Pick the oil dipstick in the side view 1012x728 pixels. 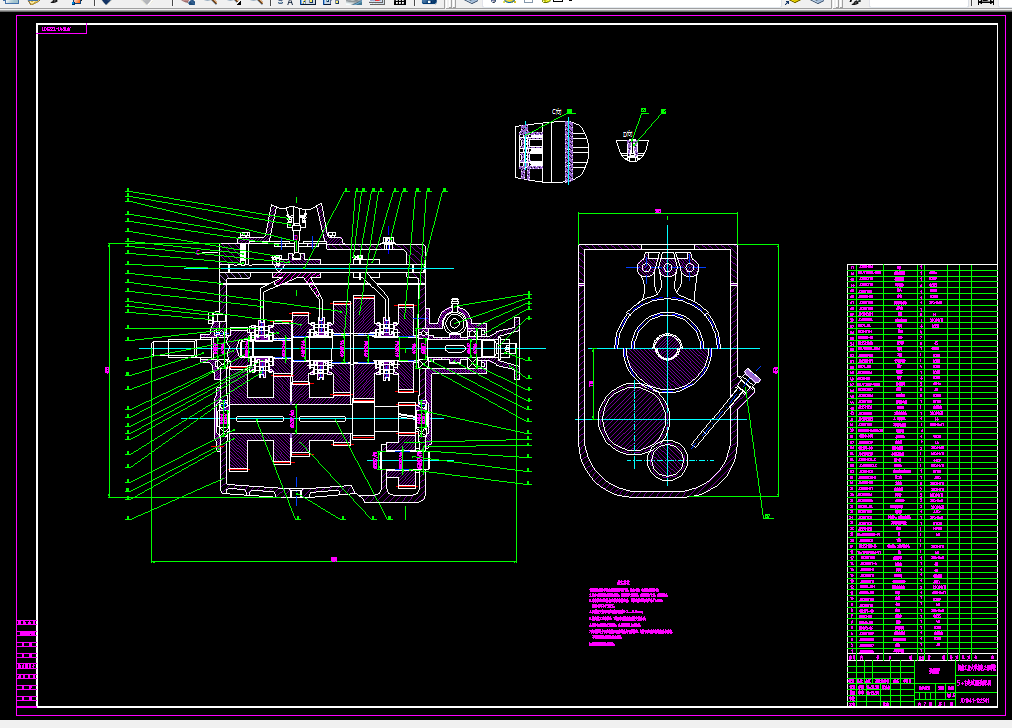point(726,408)
